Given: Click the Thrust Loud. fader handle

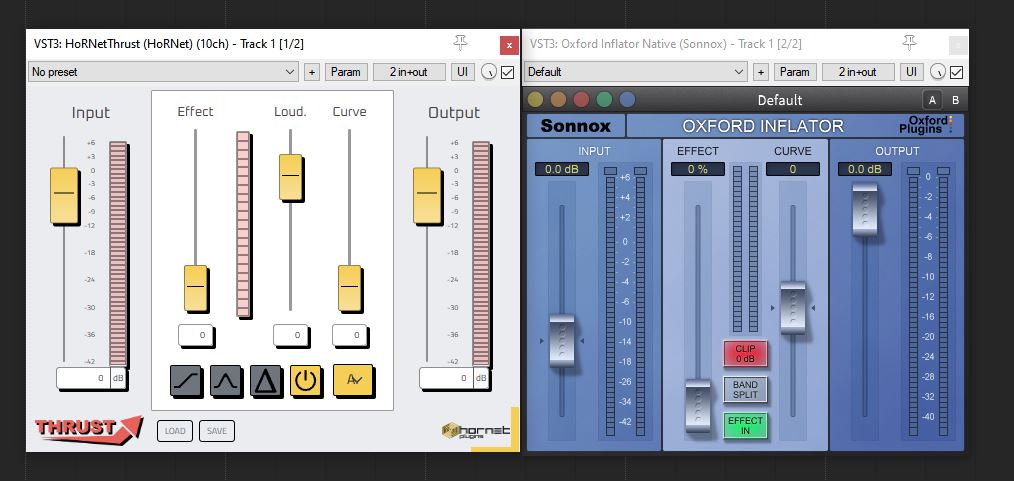Looking at the screenshot, I should 290,176.
